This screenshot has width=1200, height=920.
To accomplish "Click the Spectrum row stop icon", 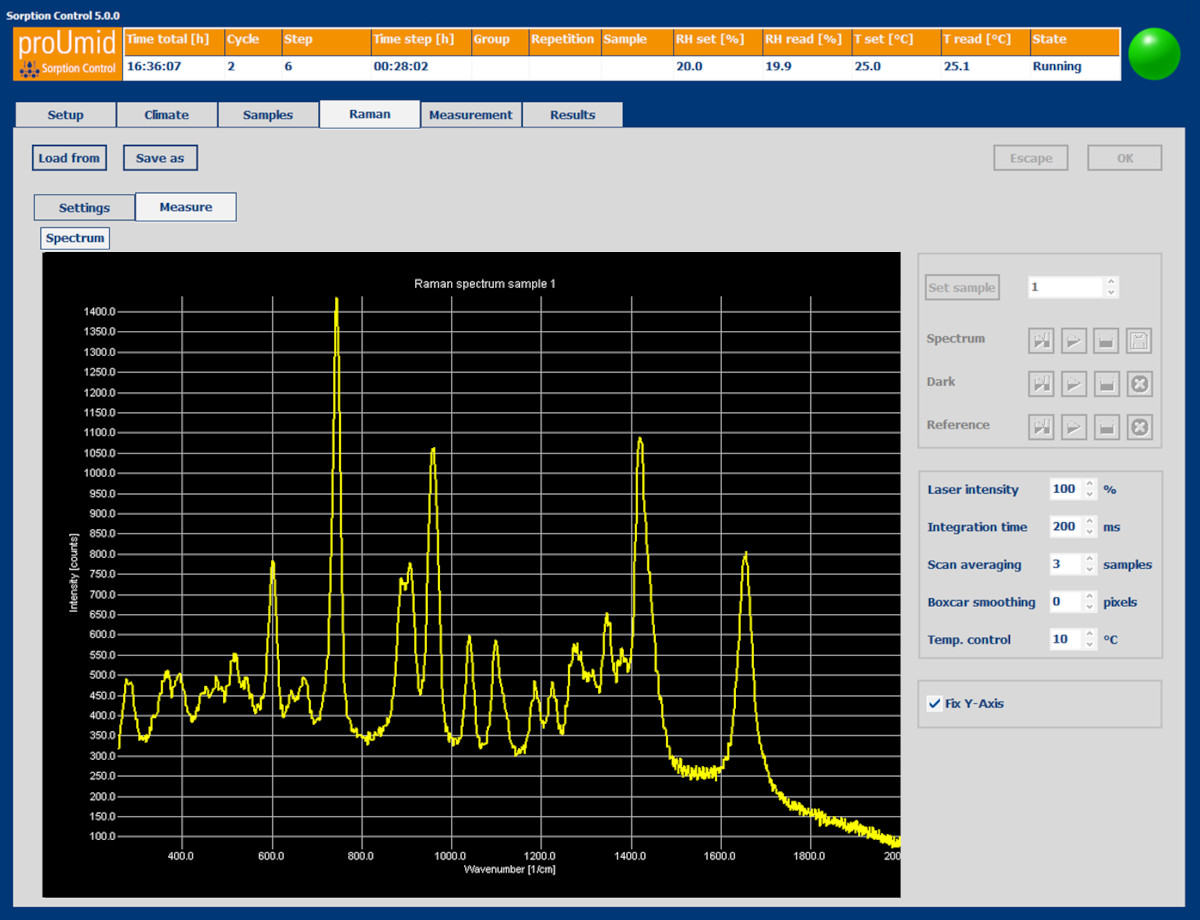I will click(x=1106, y=341).
